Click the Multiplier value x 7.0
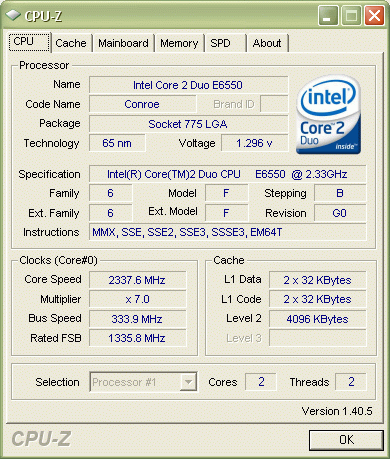This screenshot has width=390, height=459. (x=137, y=299)
